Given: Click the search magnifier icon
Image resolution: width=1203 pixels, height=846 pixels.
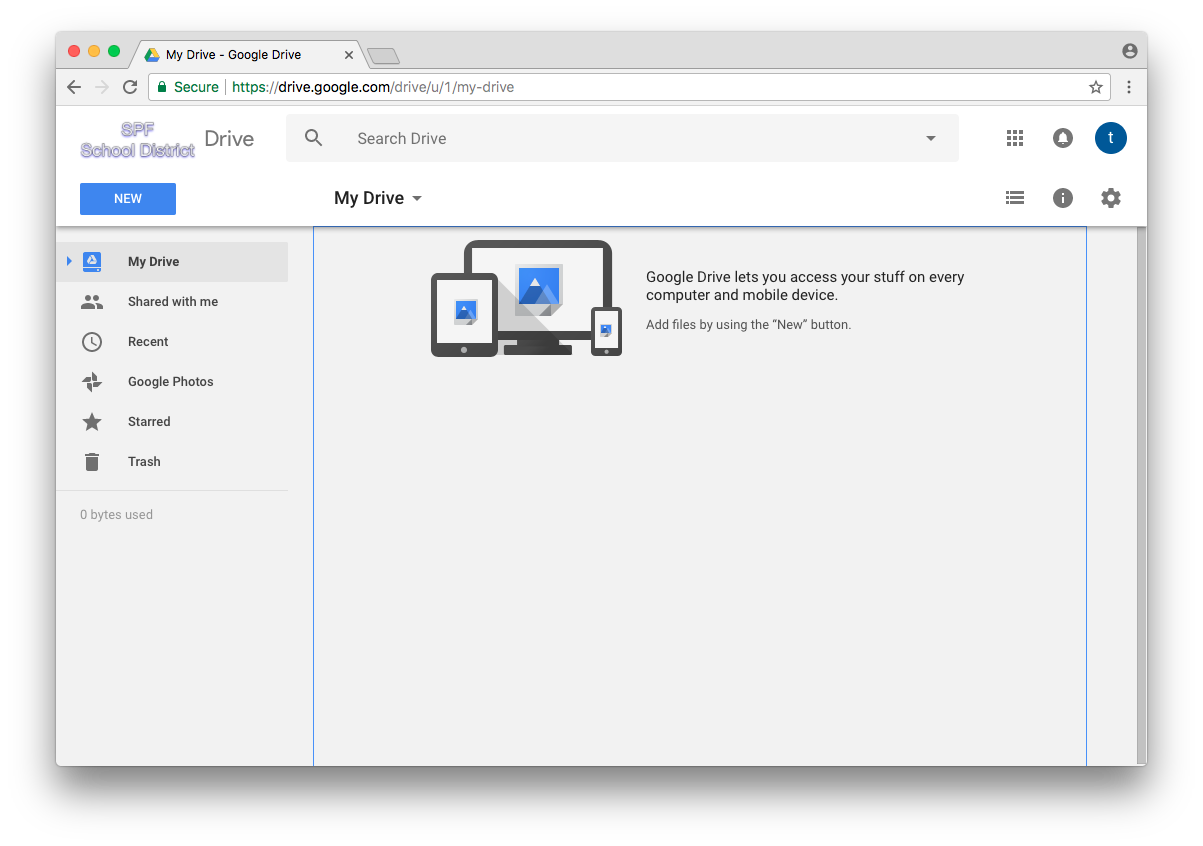Looking at the screenshot, I should (x=314, y=138).
